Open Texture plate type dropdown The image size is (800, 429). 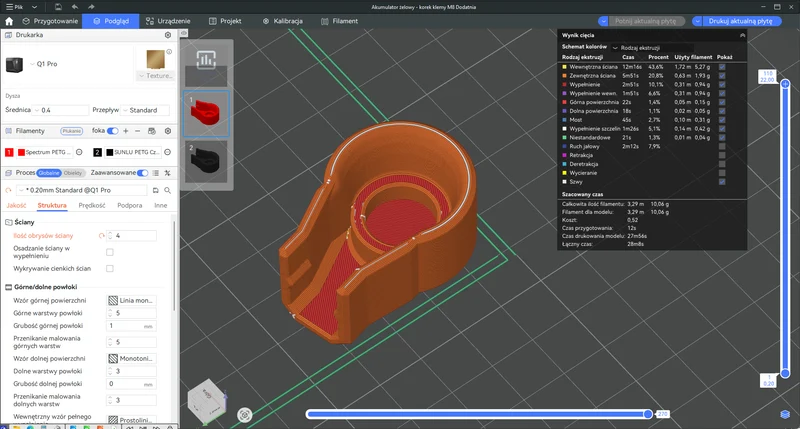click(x=156, y=76)
